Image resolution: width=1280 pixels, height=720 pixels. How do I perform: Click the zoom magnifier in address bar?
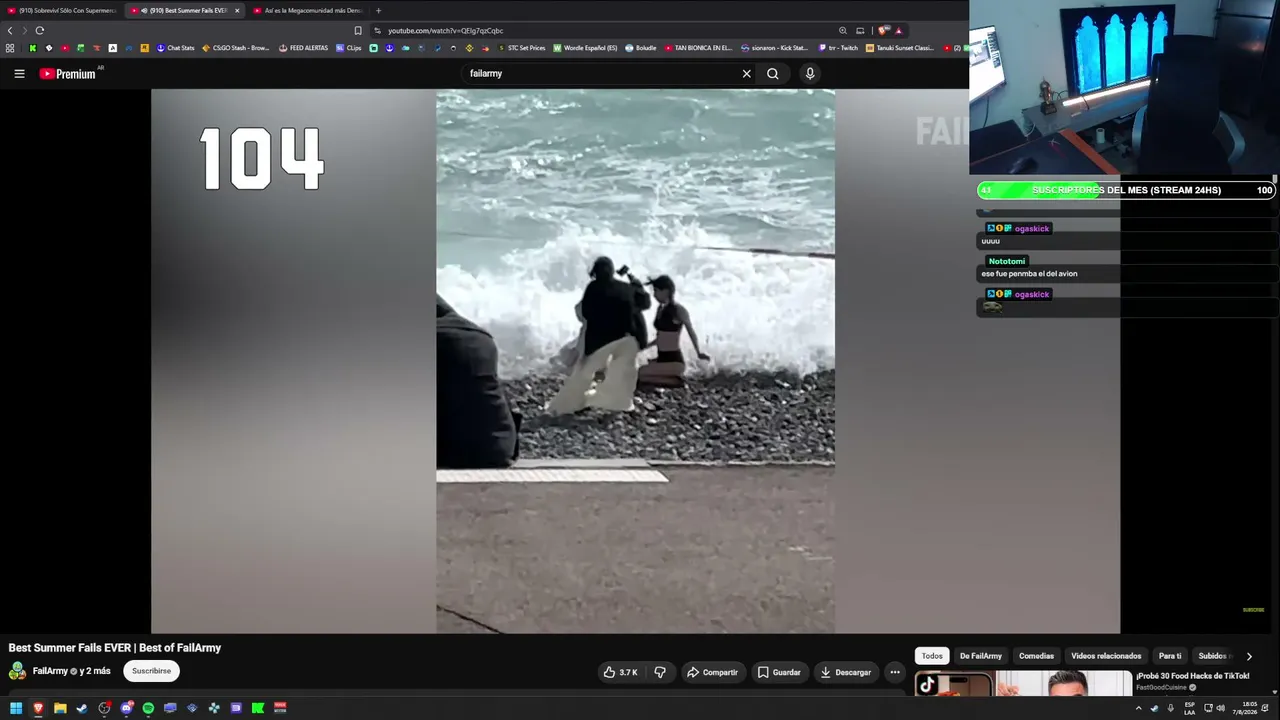(x=843, y=31)
